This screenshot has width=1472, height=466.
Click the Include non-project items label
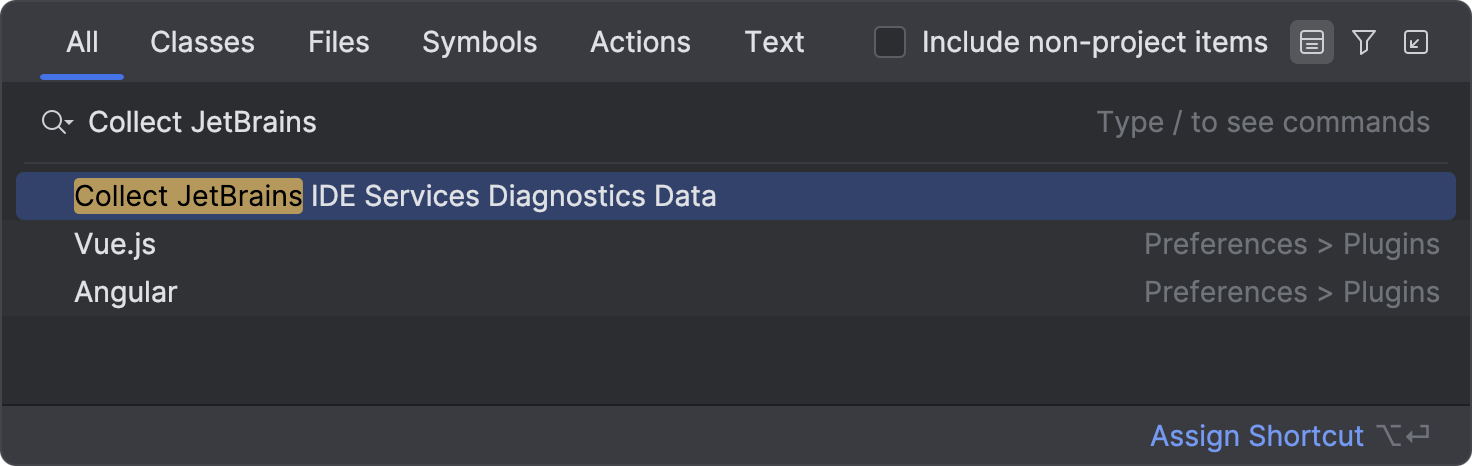[x=1095, y=42]
